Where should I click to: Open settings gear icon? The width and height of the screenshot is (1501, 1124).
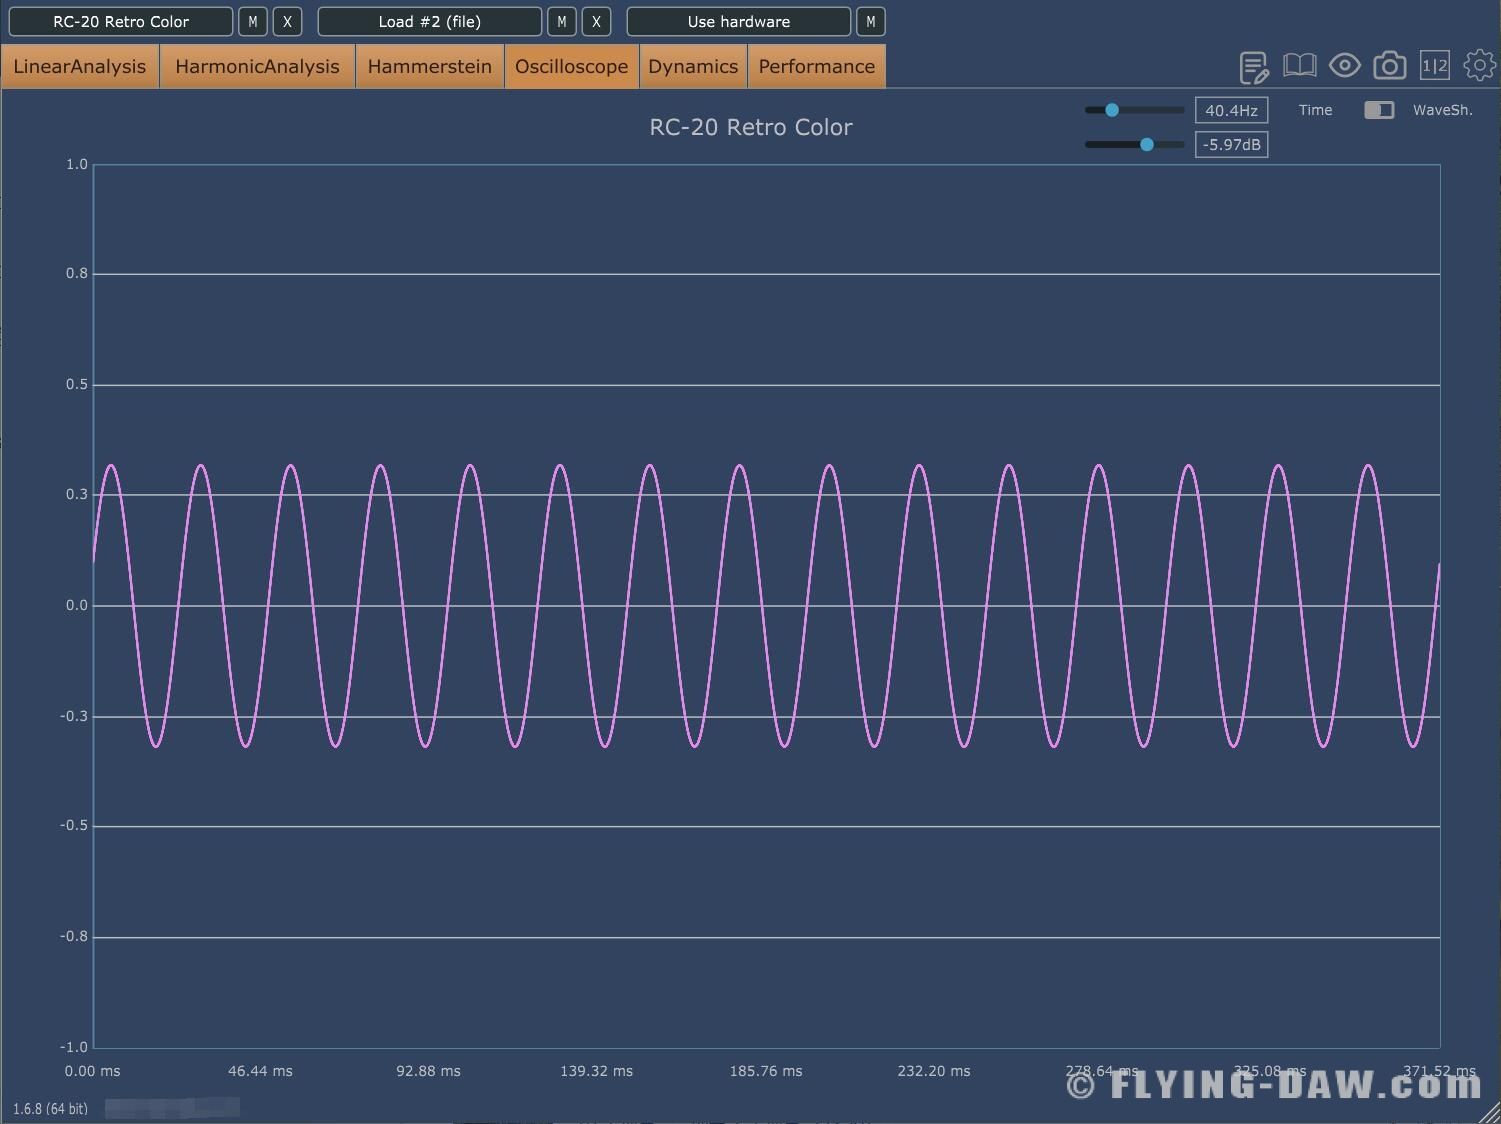pos(1479,66)
